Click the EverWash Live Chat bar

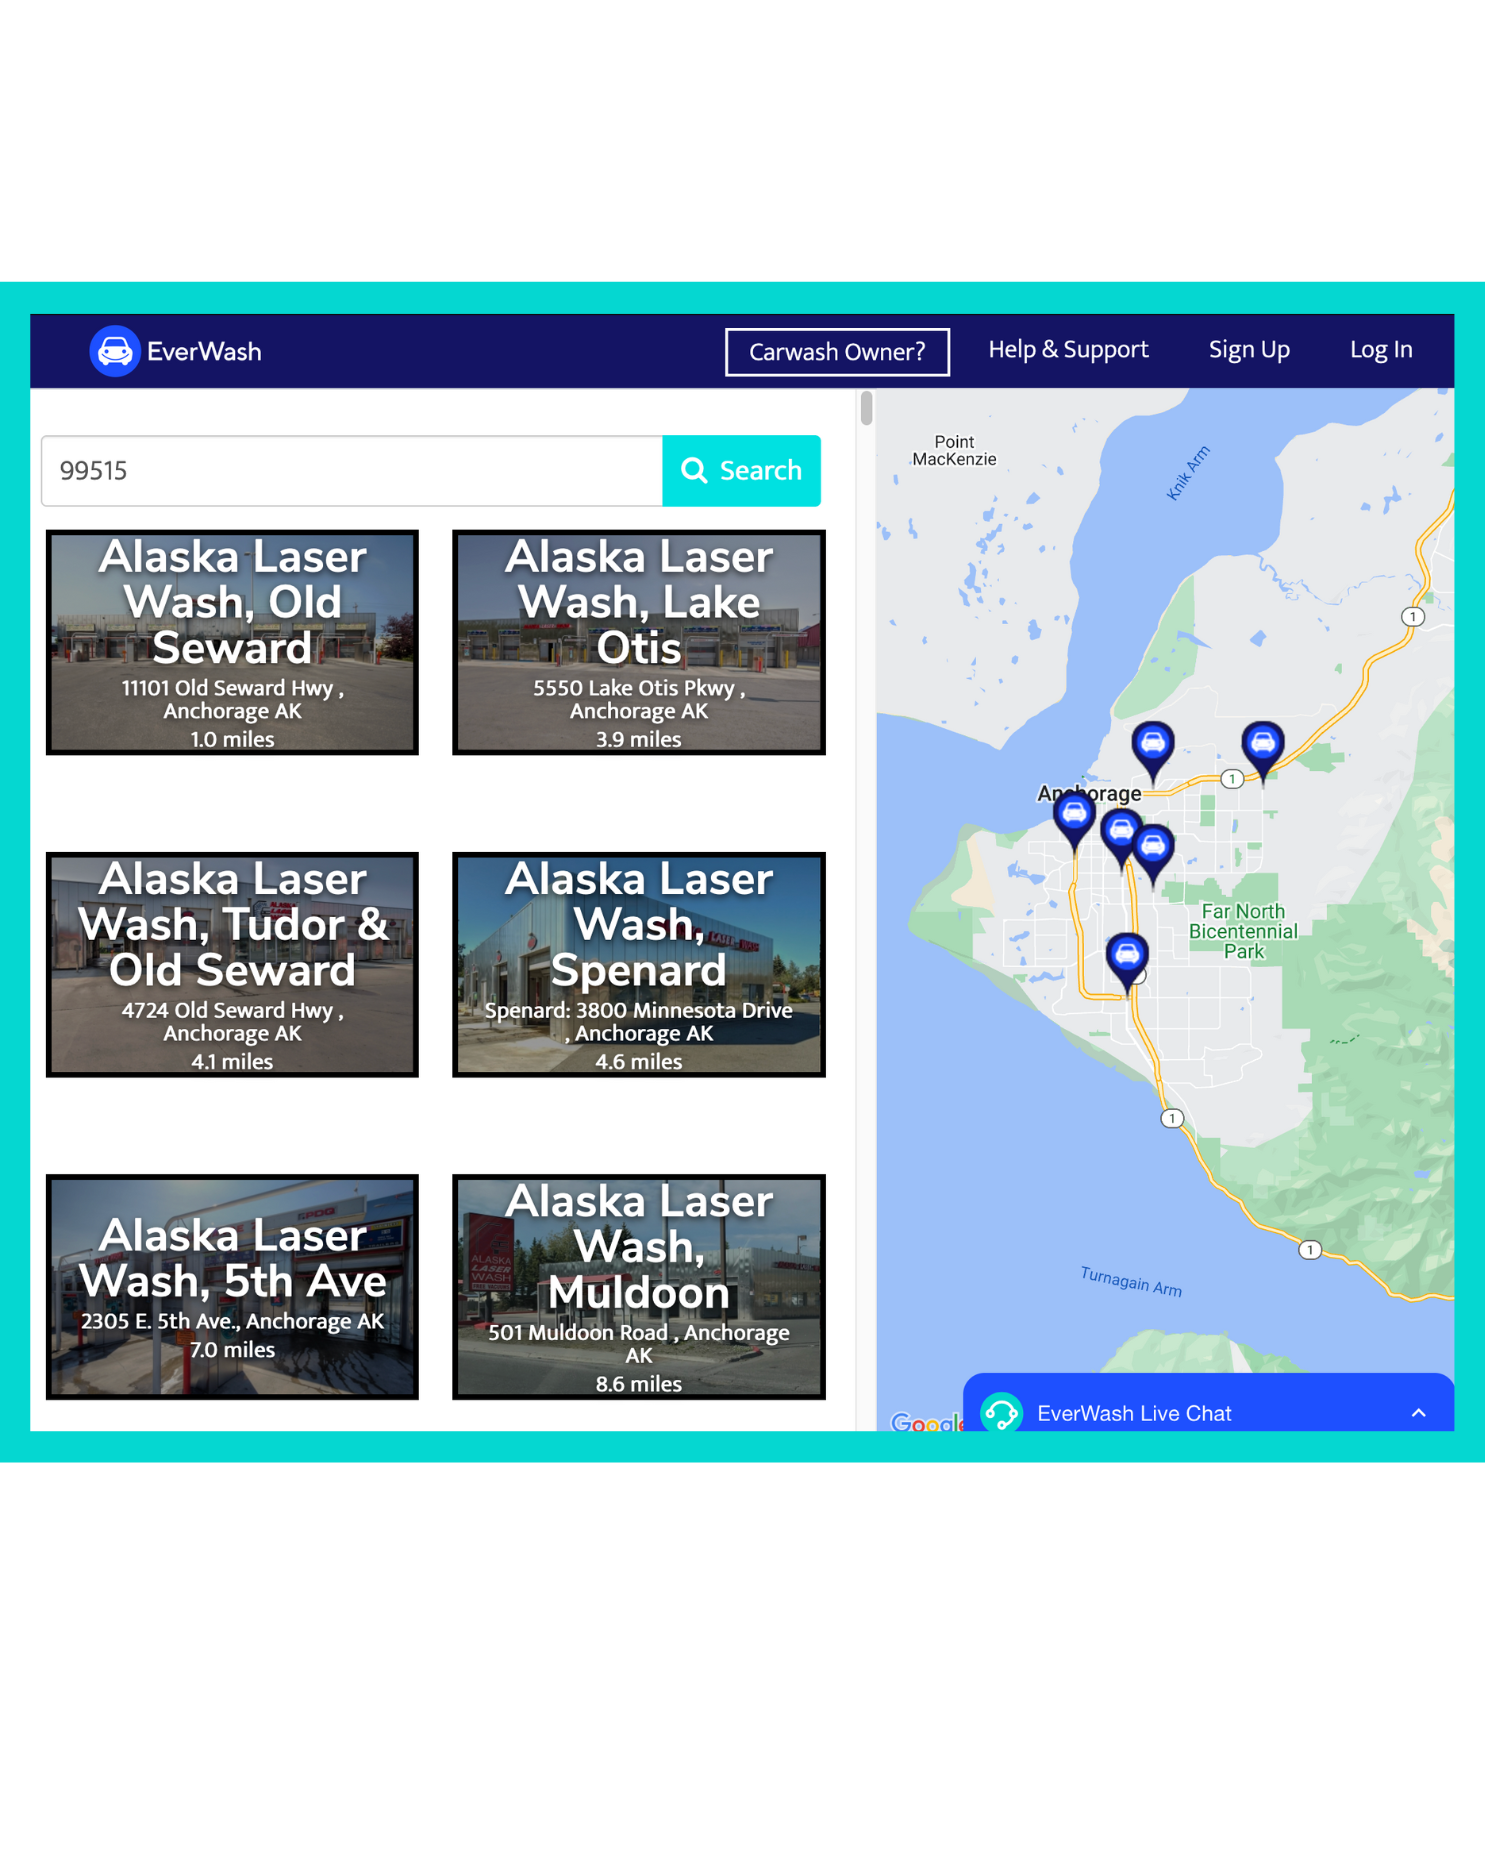point(1208,1402)
